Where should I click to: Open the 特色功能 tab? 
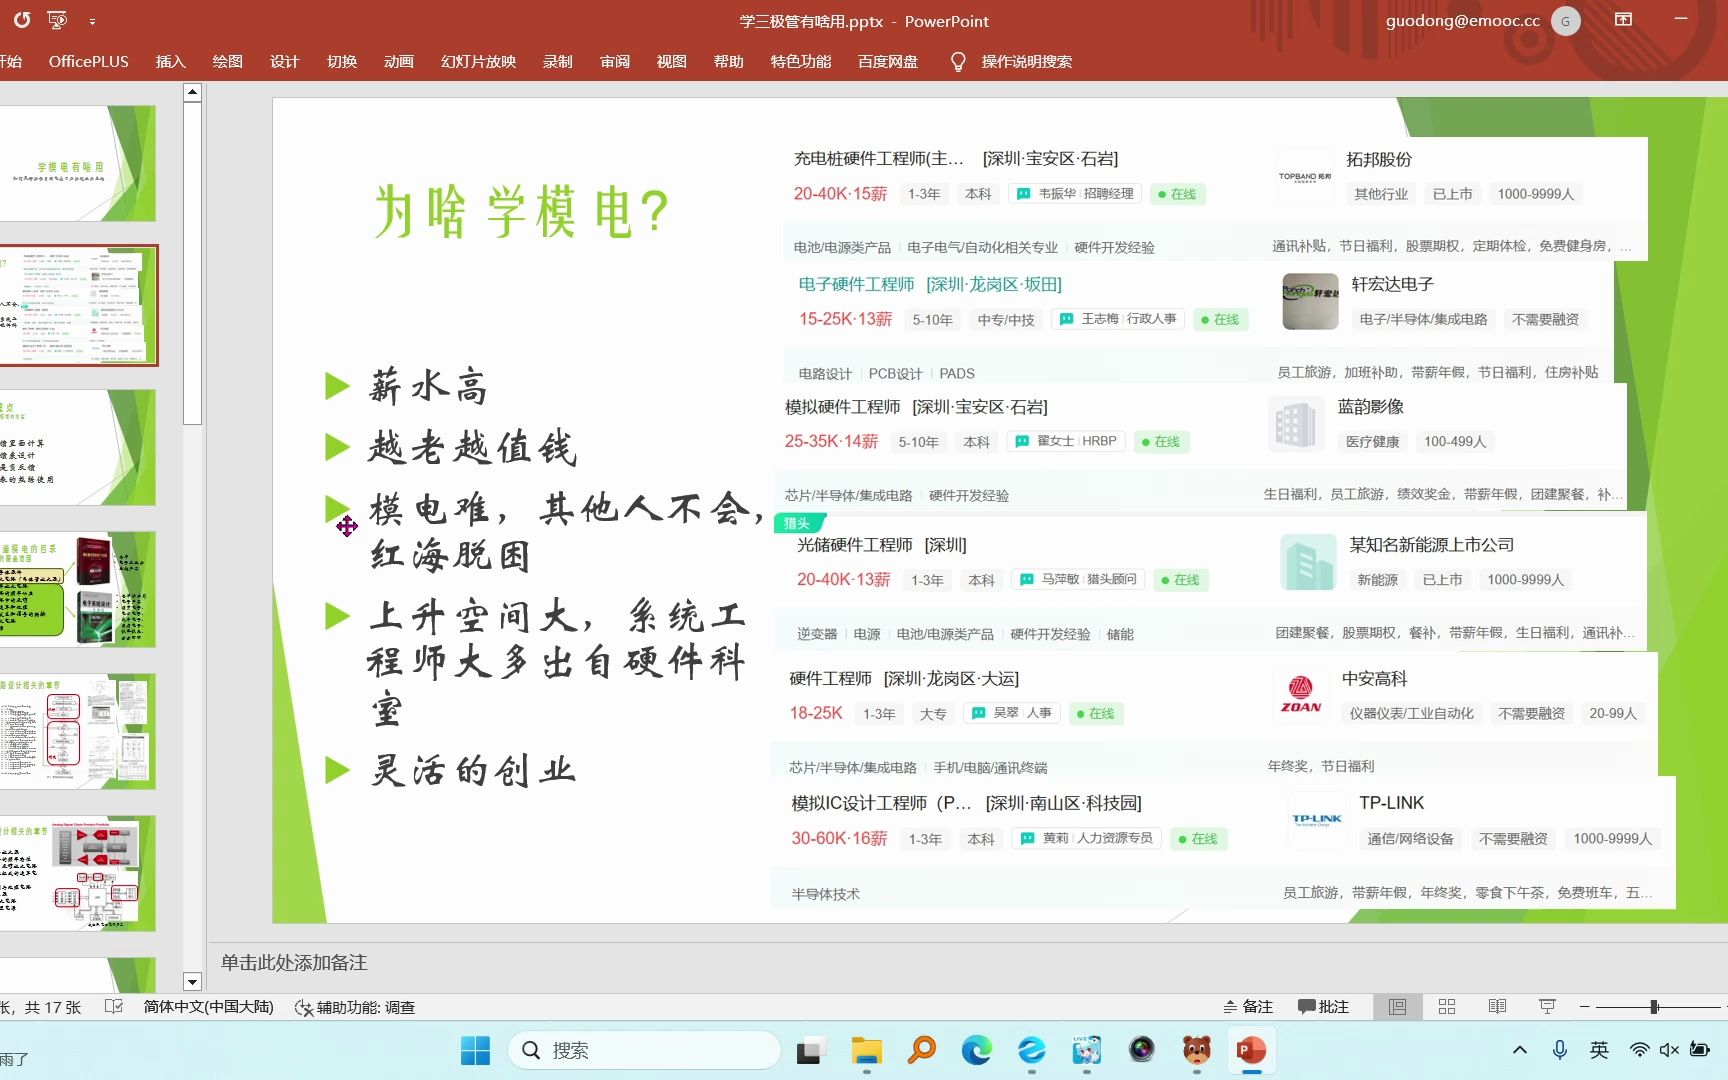[x=801, y=62]
